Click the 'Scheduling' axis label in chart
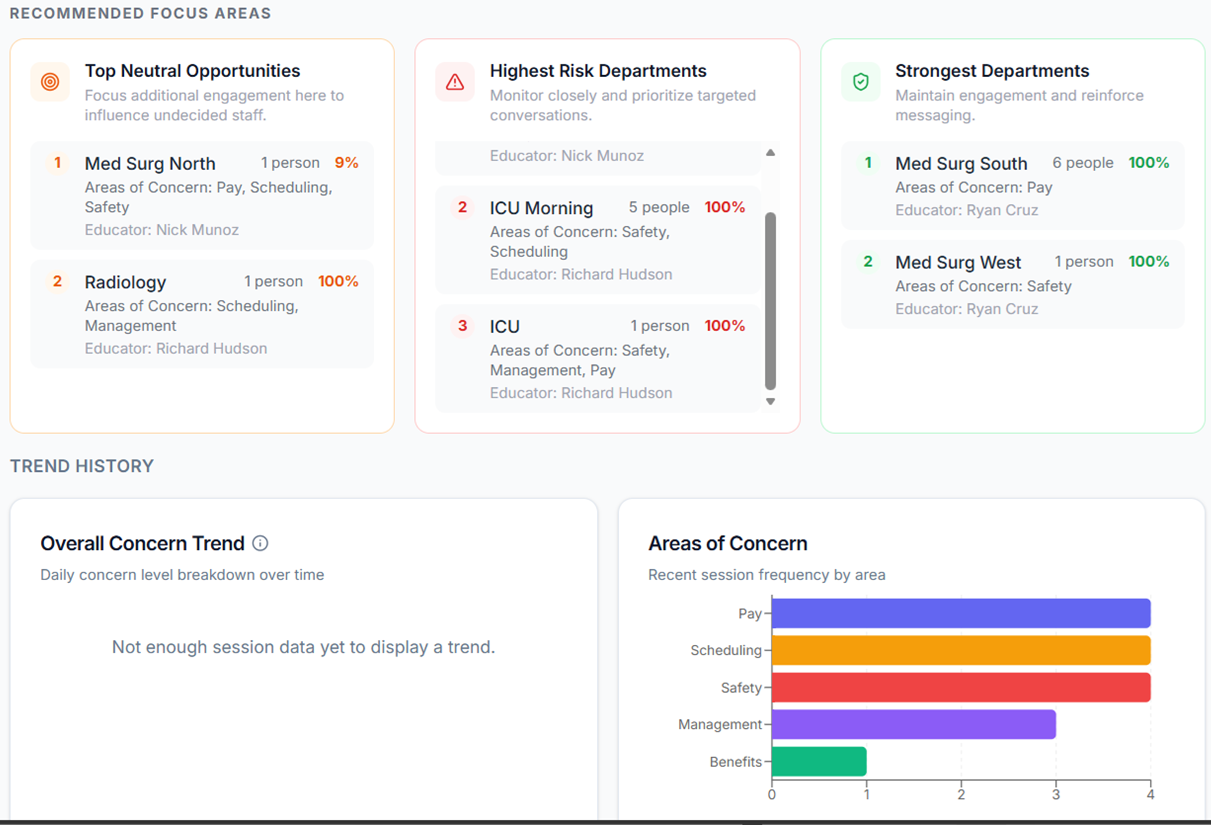 click(x=726, y=650)
